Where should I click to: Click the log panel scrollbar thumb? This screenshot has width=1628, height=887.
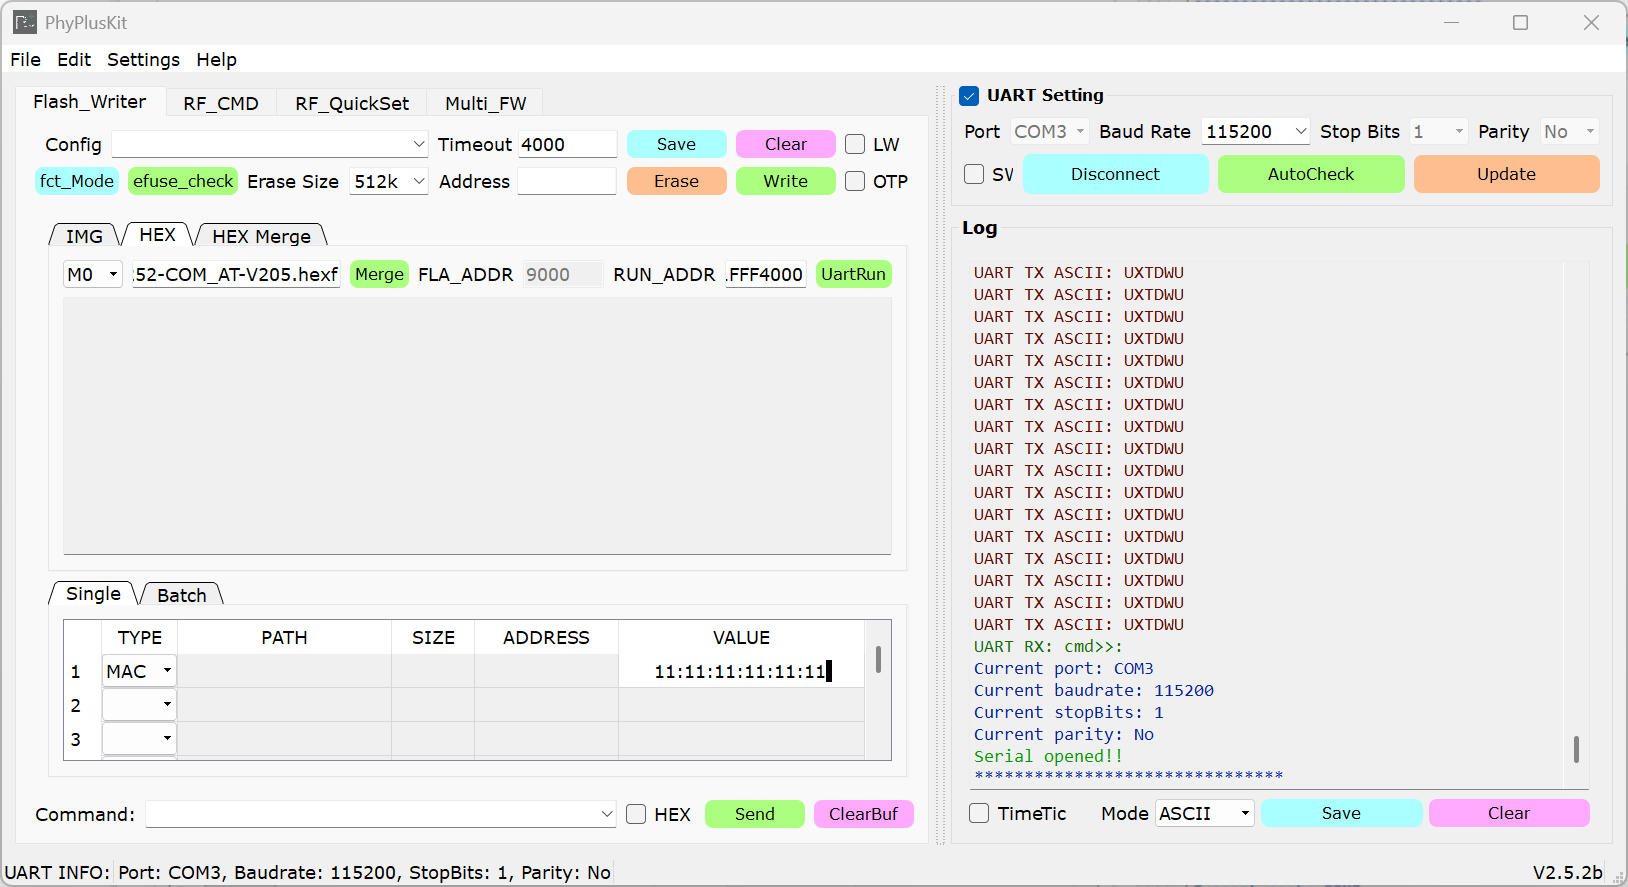click(x=1576, y=749)
